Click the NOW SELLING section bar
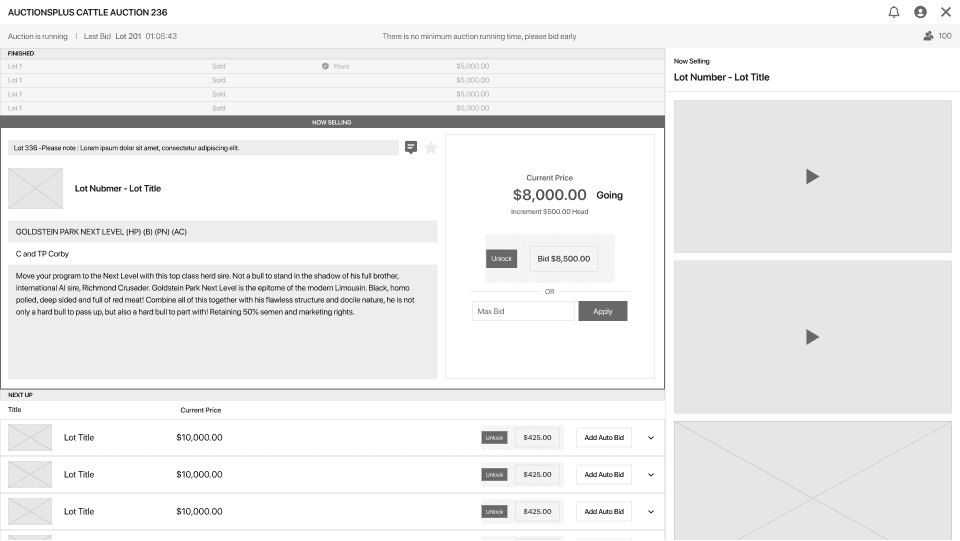Screen dimensions: 960x541 click(x=332, y=122)
